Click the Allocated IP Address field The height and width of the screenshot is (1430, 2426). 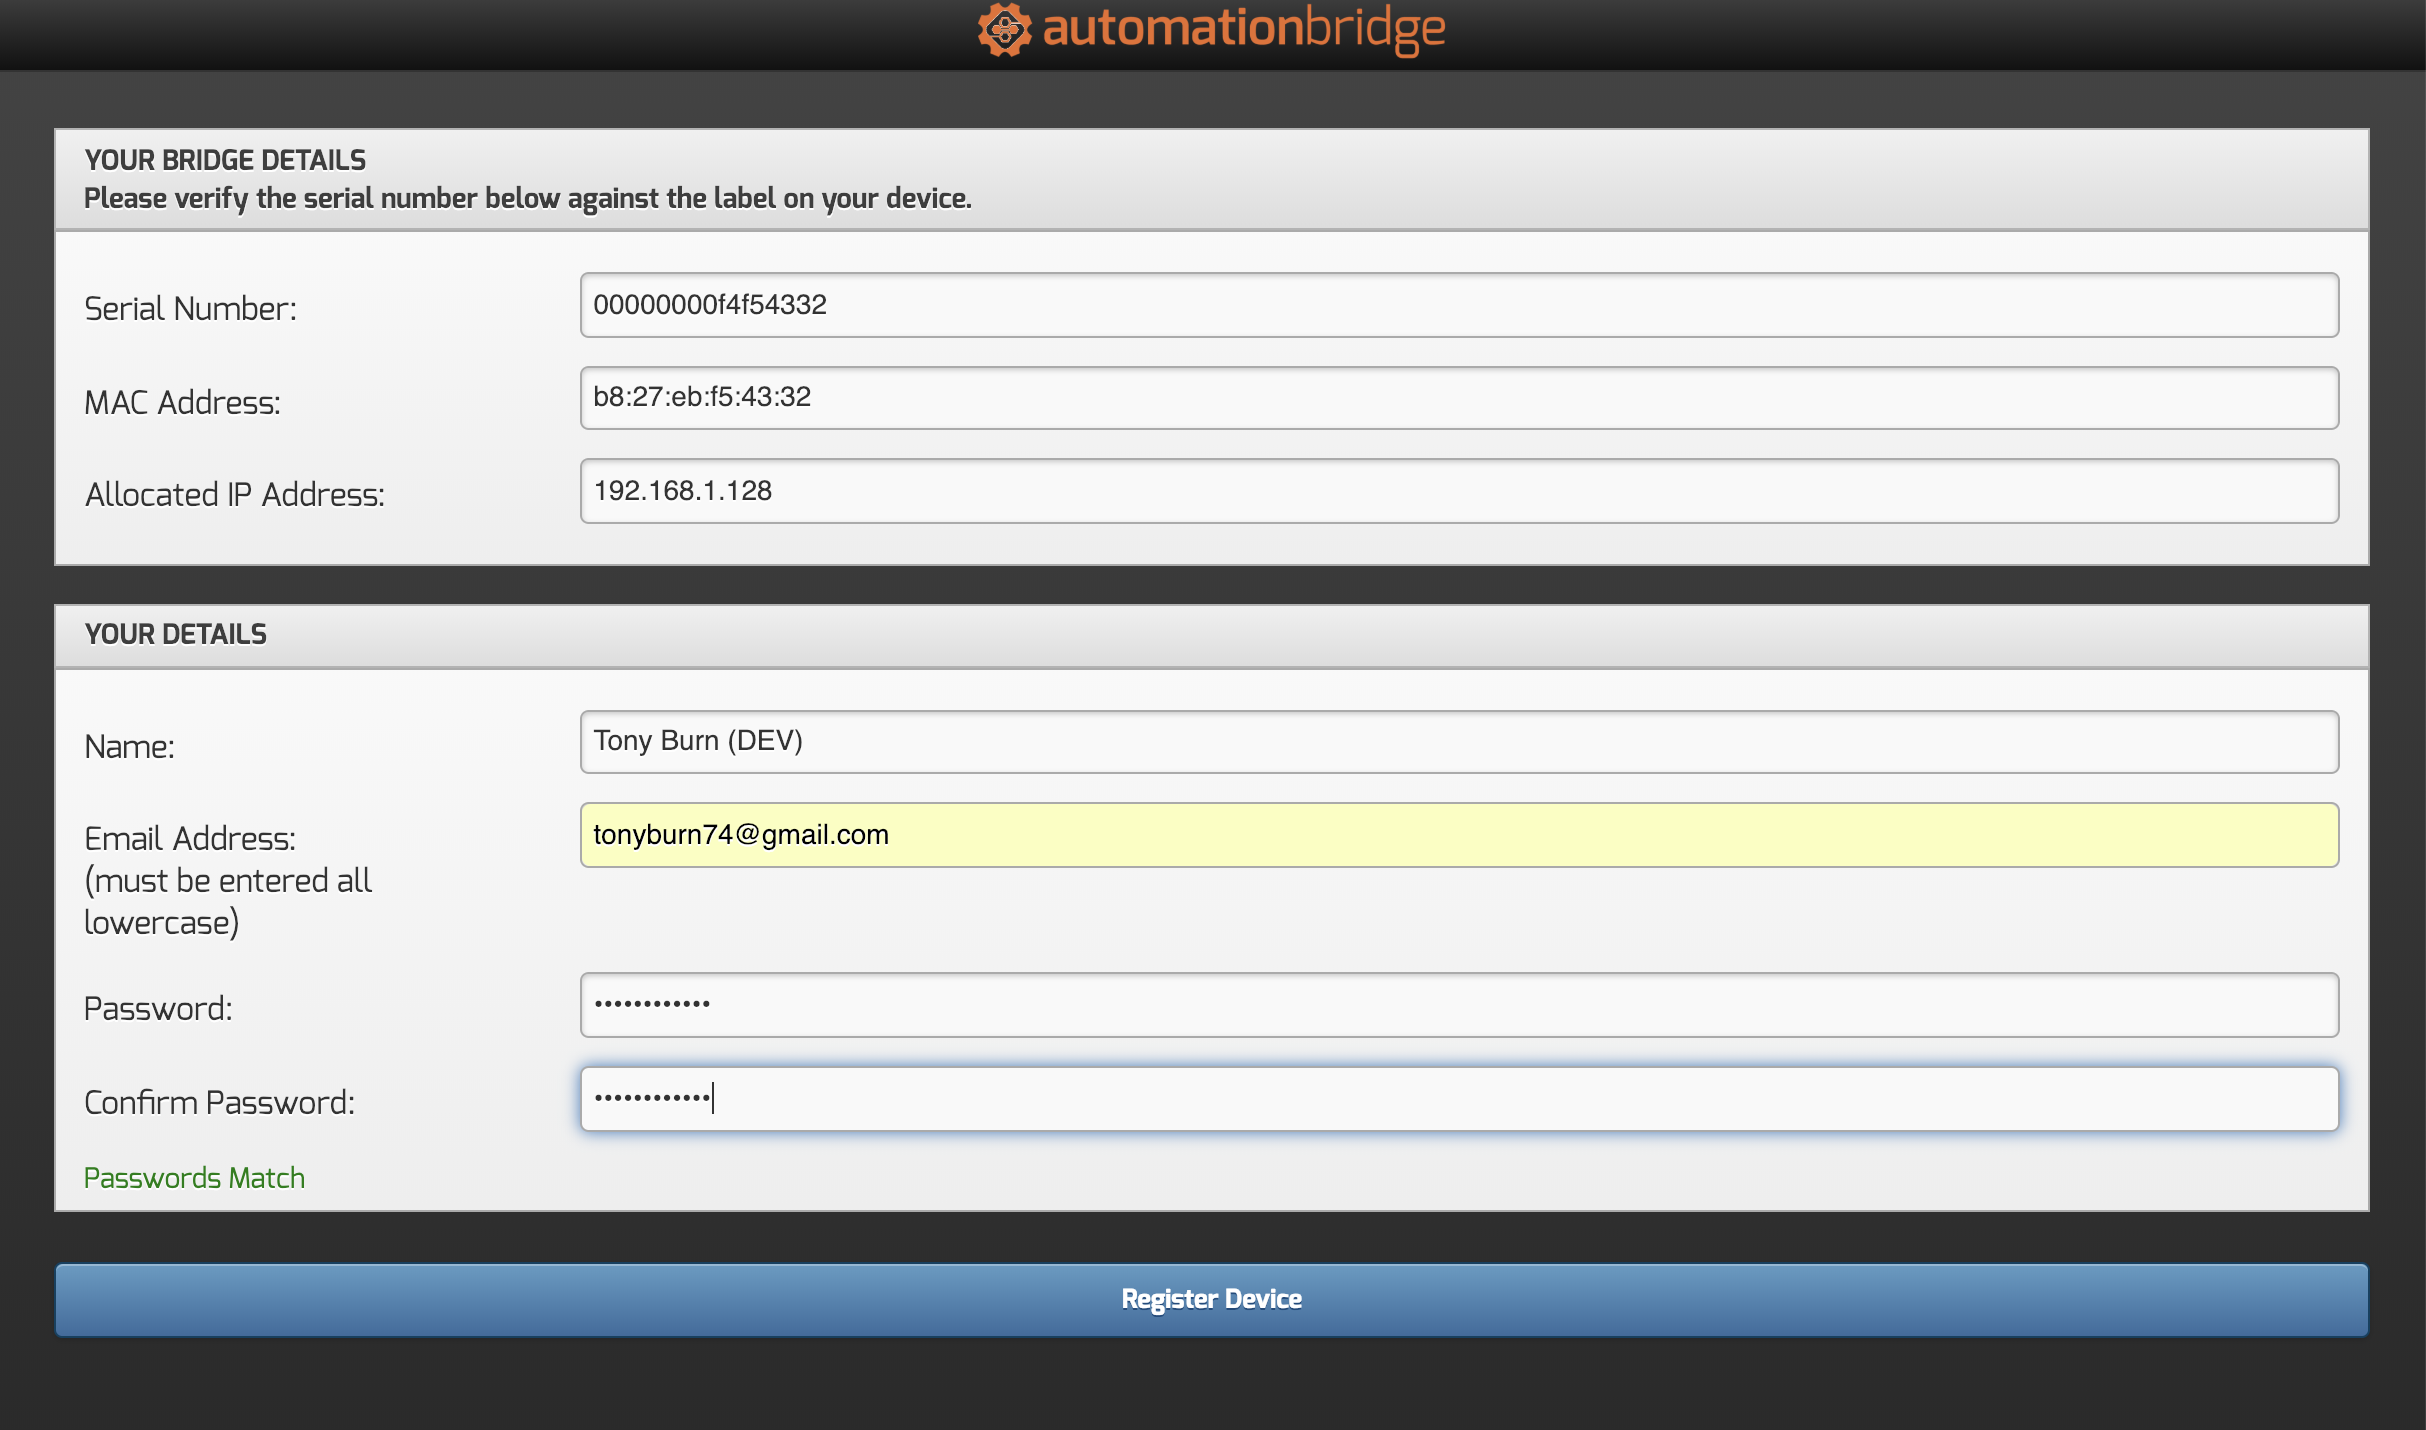pos(1458,491)
